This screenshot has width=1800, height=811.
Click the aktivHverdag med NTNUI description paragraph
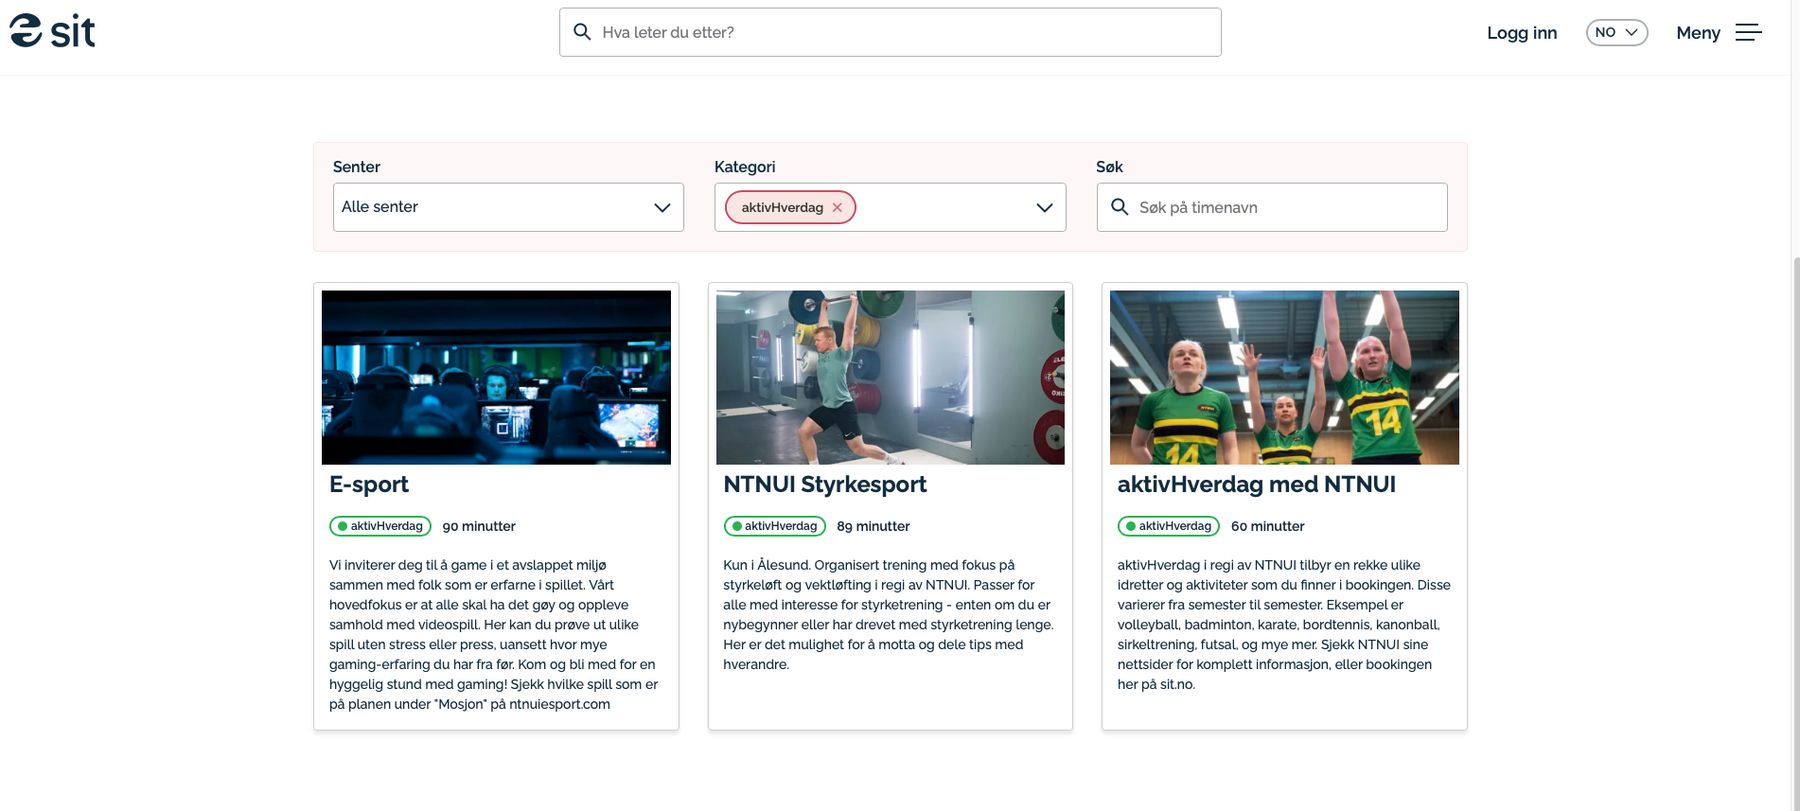click(1284, 625)
